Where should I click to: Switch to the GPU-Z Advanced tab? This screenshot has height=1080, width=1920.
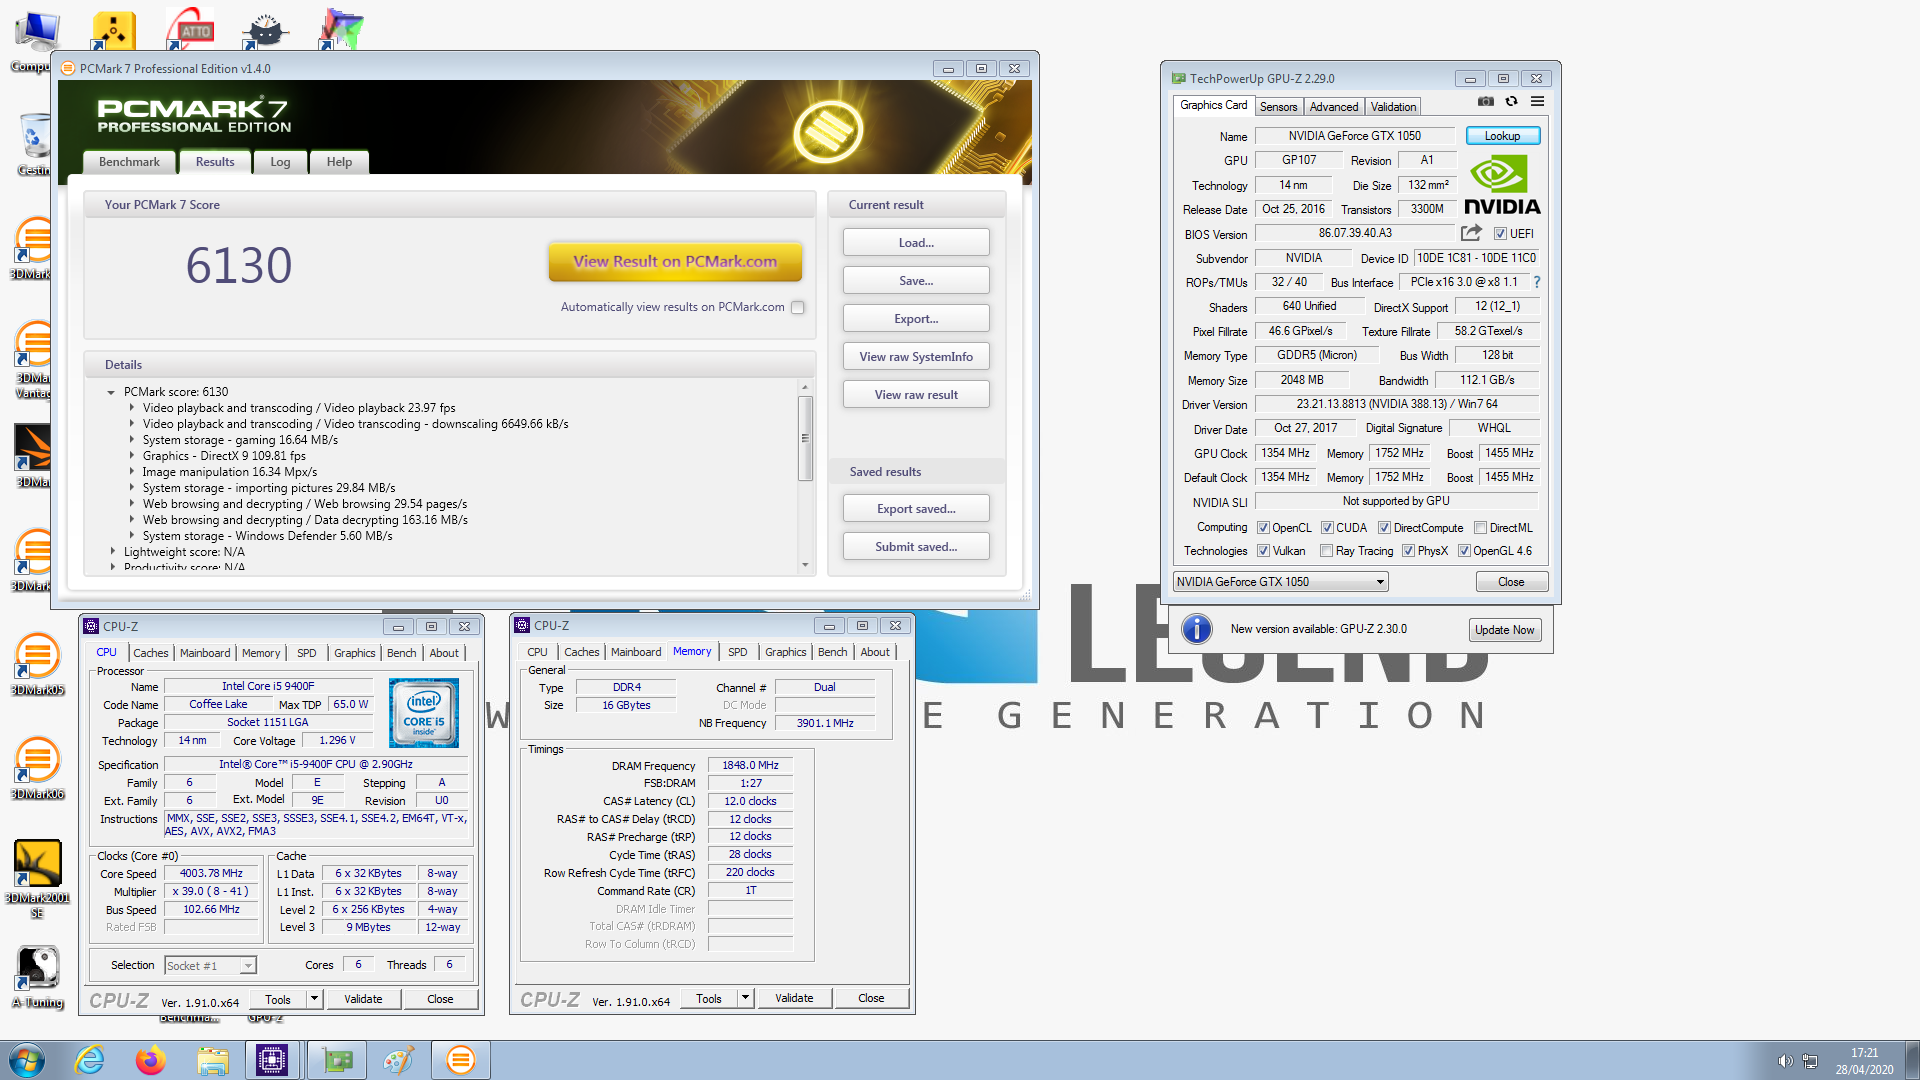tap(1334, 107)
